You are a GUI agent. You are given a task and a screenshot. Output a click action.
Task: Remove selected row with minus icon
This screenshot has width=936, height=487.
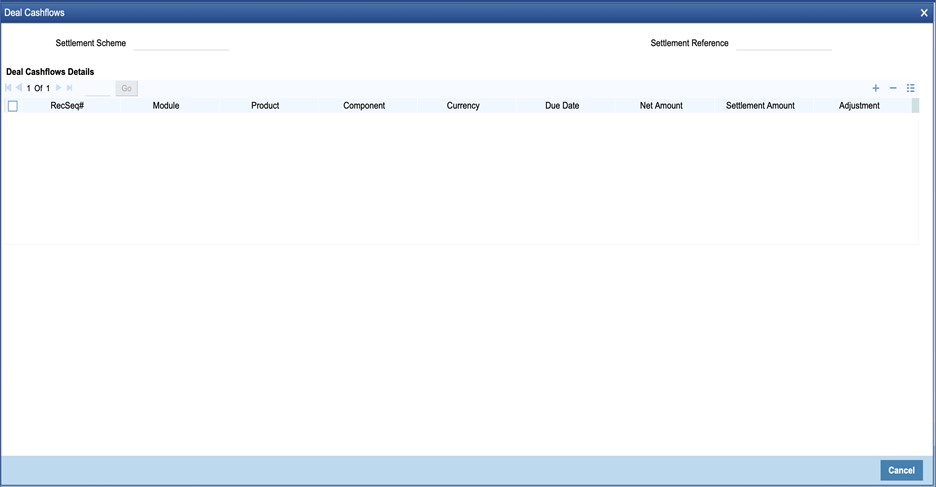[x=893, y=88]
